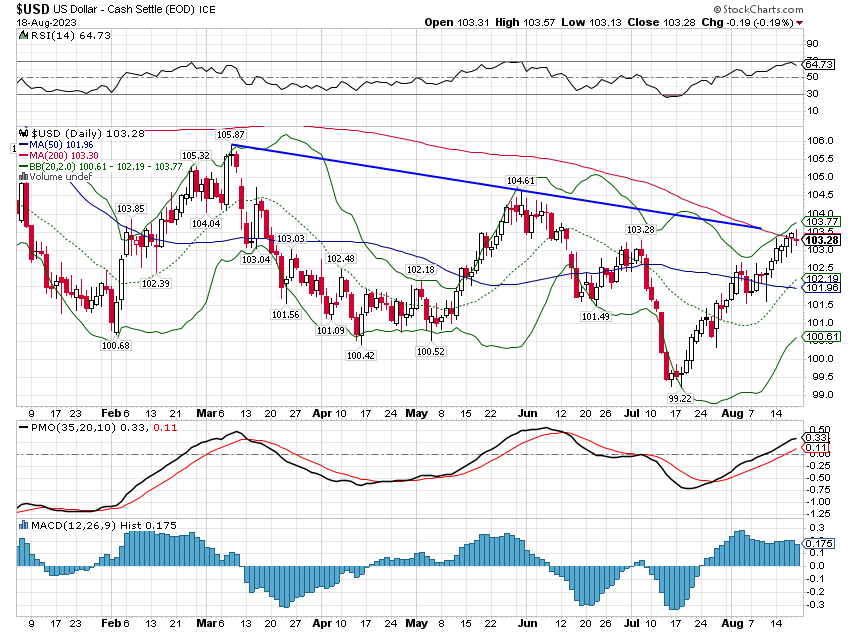The height and width of the screenshot is (633, 850).
Task: Select the 100.52 May low label
Action: [x=430, y=351]
